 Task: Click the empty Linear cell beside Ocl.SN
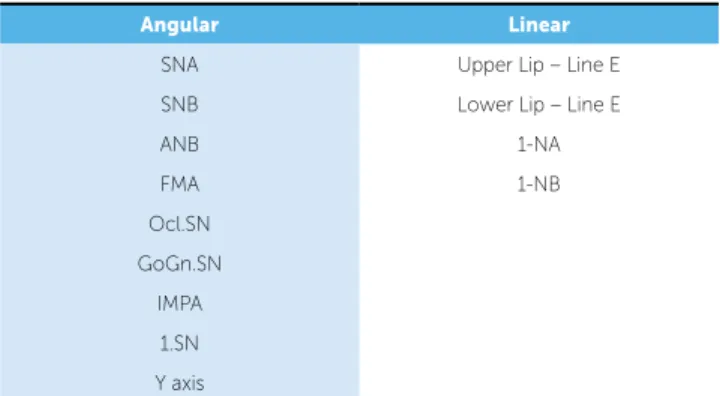[x=539, y=224]
